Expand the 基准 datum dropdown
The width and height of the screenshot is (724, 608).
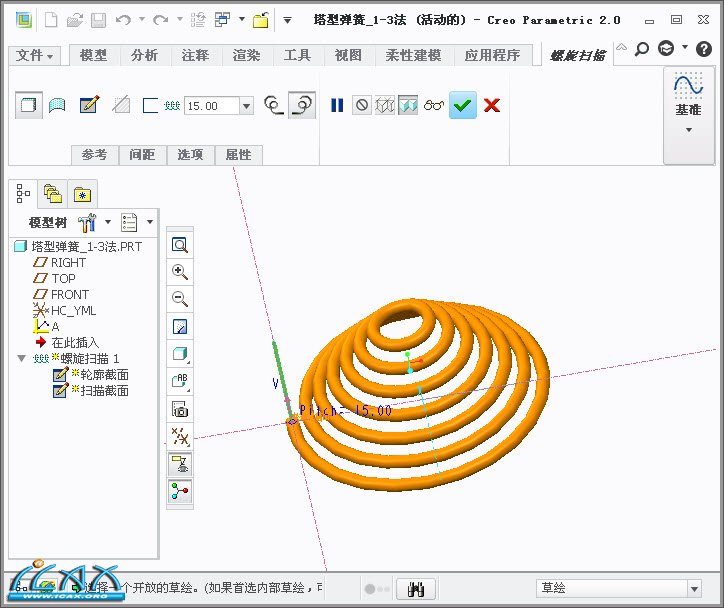pos(688,130)
